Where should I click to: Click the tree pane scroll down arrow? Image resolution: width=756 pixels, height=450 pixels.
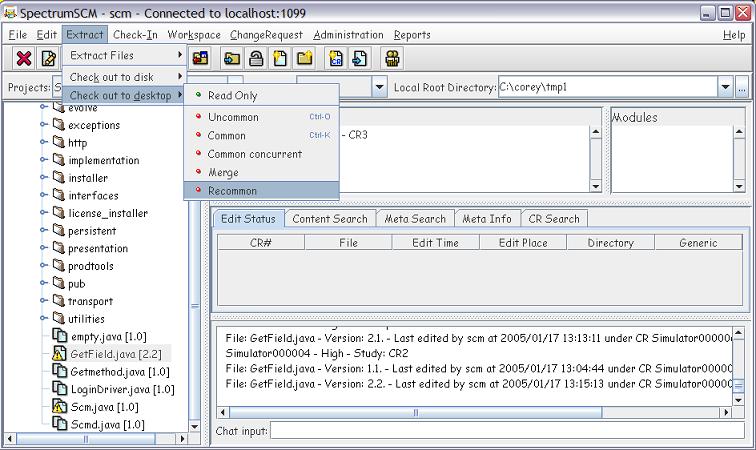click(x=195, y=426)
